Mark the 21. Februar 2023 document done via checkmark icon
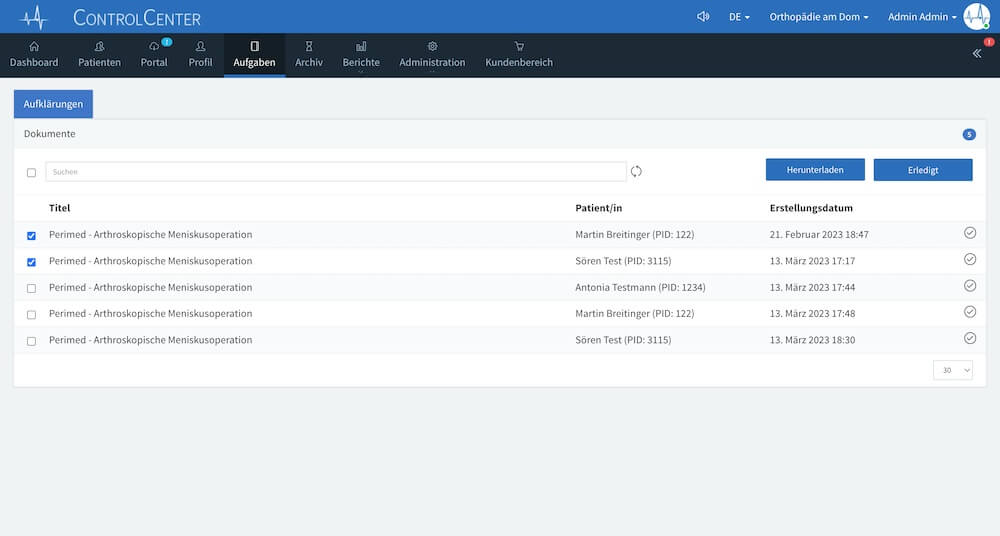Image resolution: width=1000 pixels, height=536 pixels. click(x=969, y=233)
